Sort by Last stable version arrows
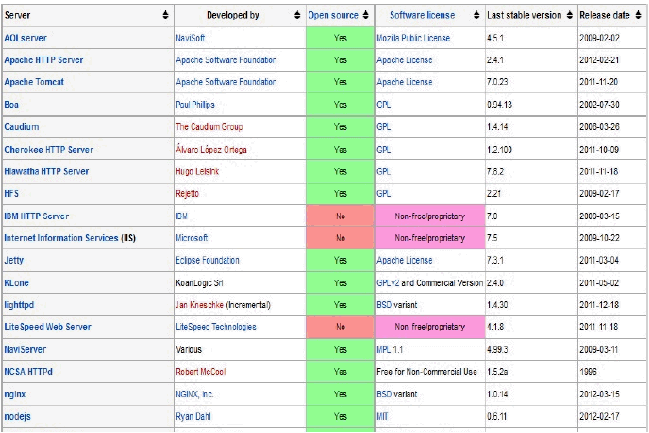The image size is (649, 433). pos(570,15)
